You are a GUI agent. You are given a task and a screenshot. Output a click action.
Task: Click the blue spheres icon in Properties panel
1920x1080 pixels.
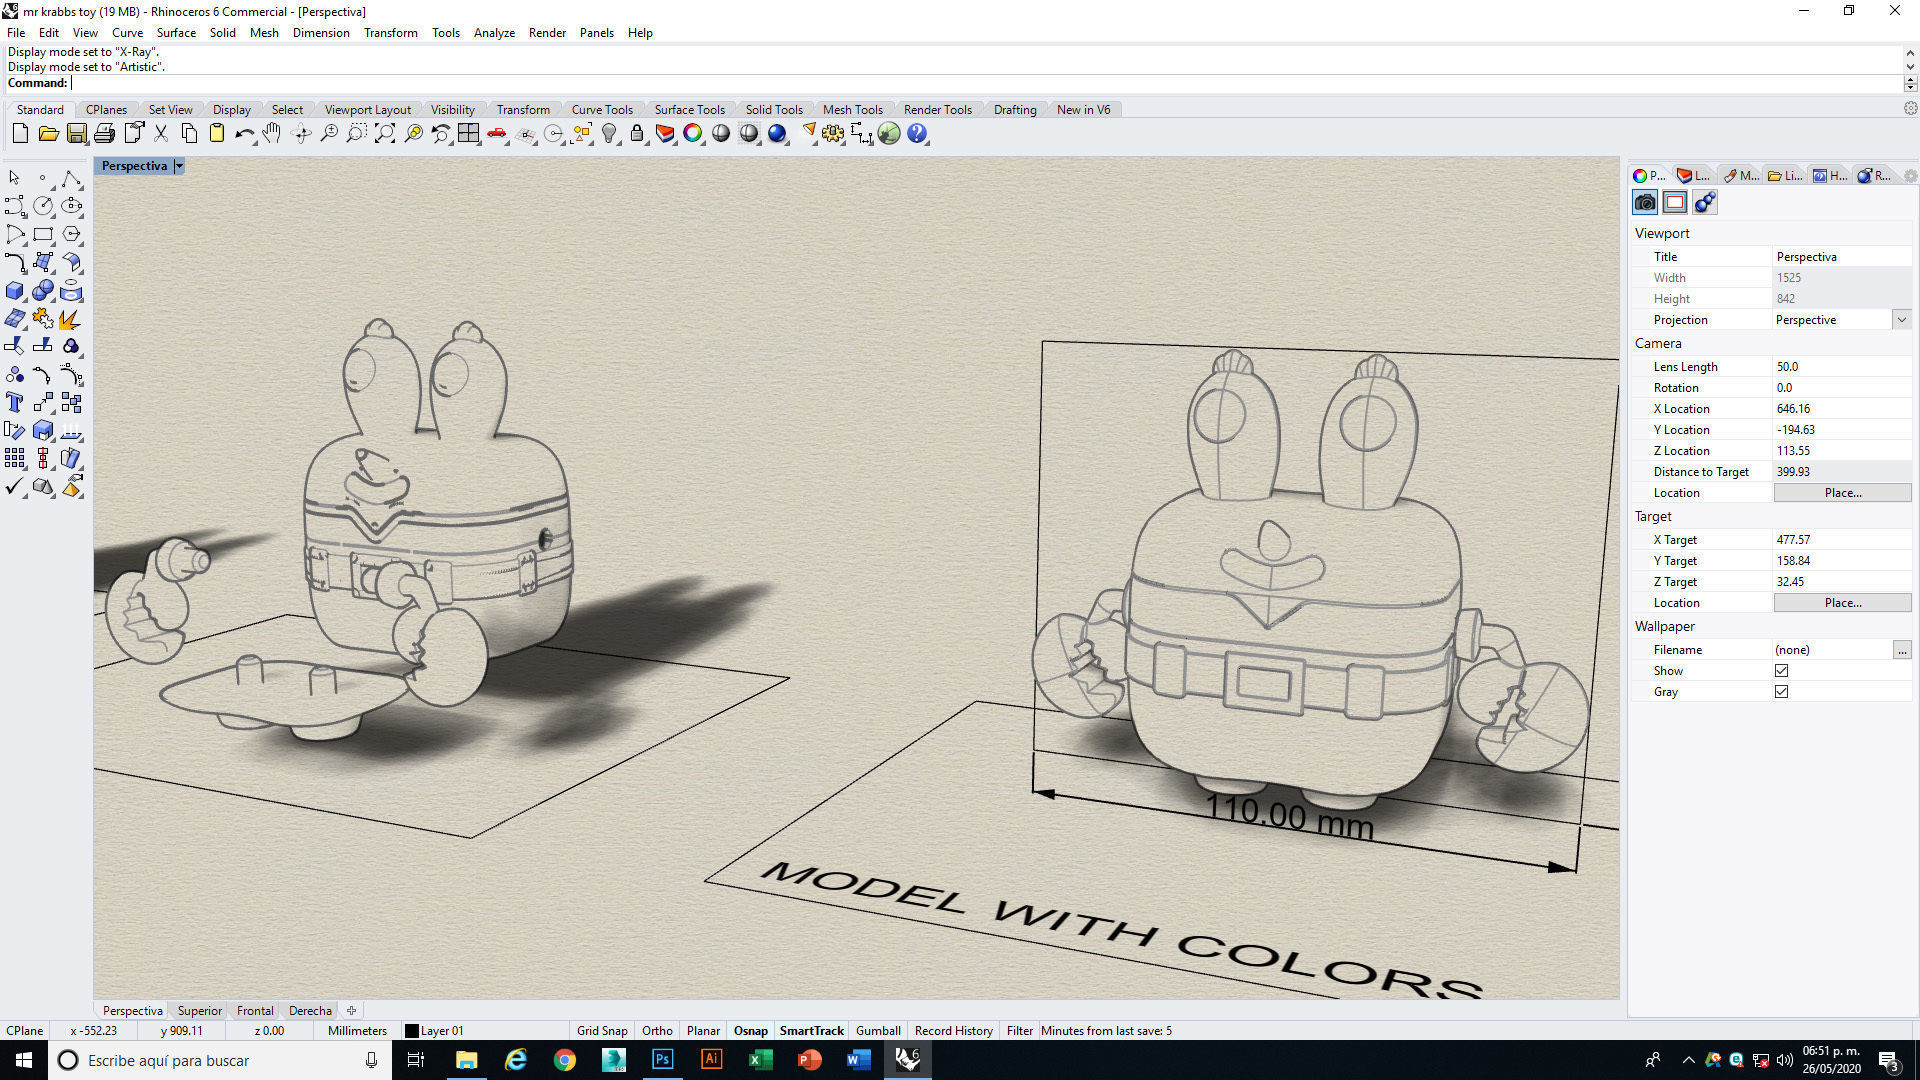1705,202
